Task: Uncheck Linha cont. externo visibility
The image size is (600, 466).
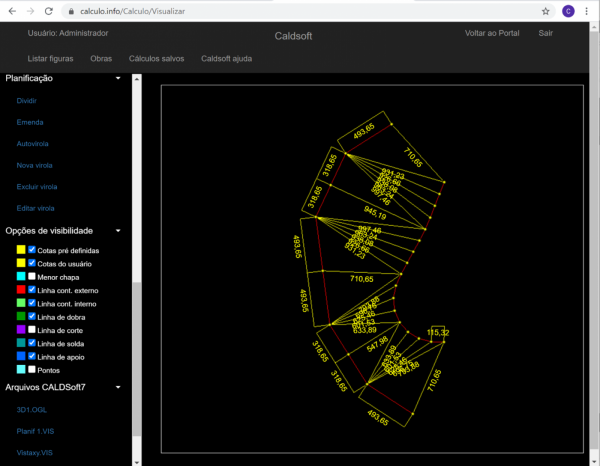Action: (x=32, y=289)
